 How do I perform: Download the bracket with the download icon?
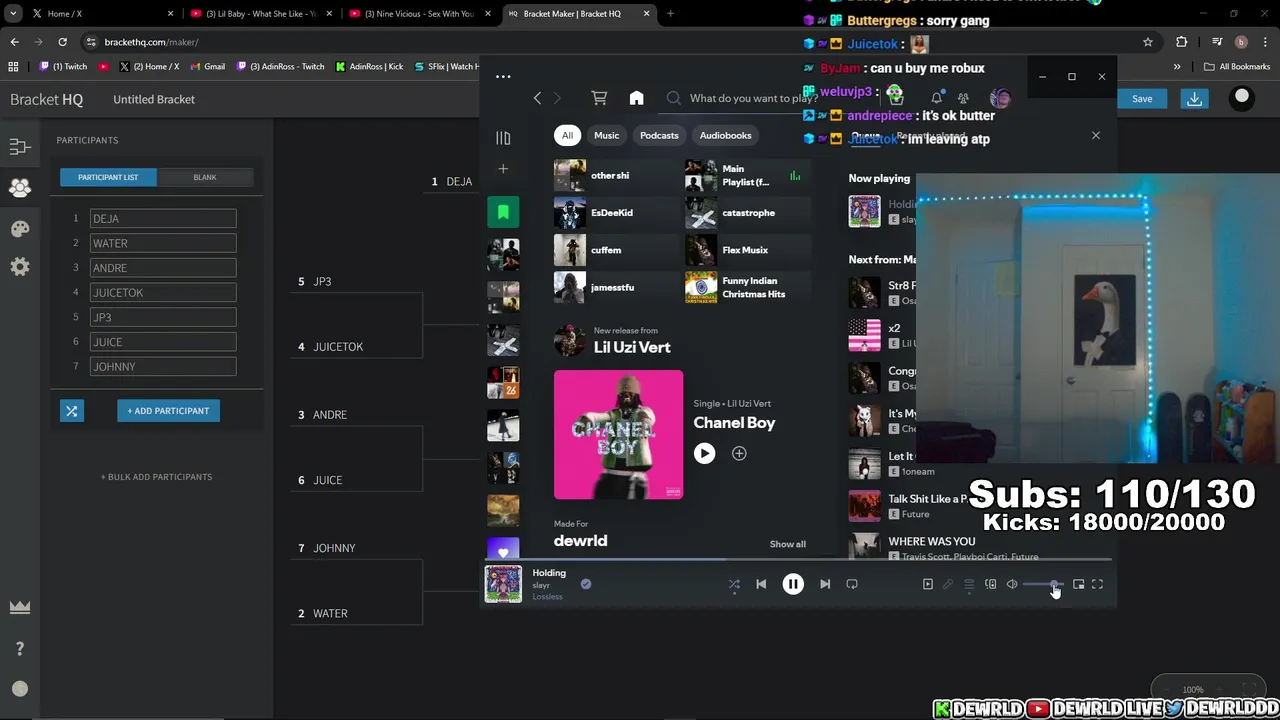pyautogui.click(x=1194, y=99)
